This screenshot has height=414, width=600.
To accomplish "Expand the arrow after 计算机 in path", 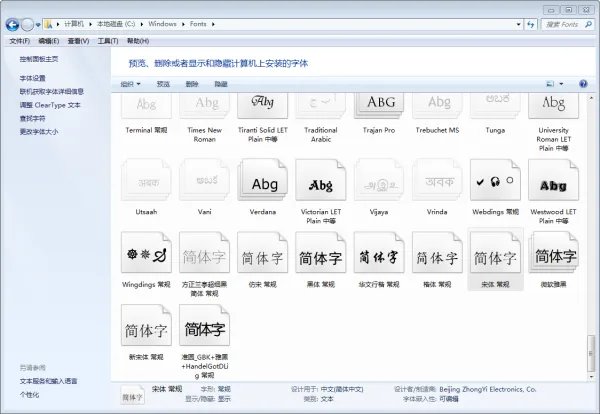I will coord(90,24).
